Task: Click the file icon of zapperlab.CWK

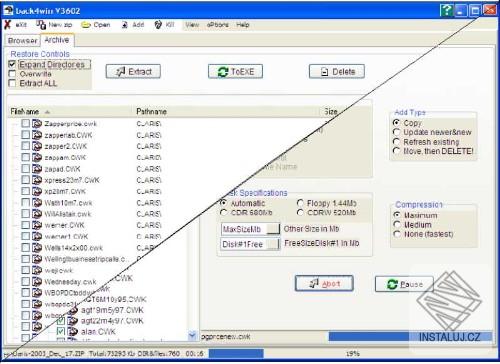Action: coord(37,135)
